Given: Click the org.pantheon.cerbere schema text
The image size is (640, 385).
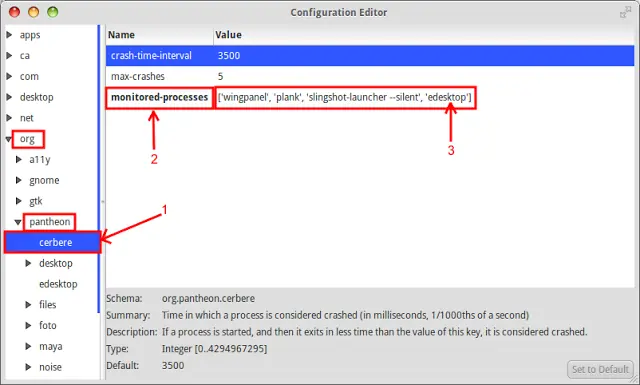Looking at the screenshot, I should tap(208, 298).
